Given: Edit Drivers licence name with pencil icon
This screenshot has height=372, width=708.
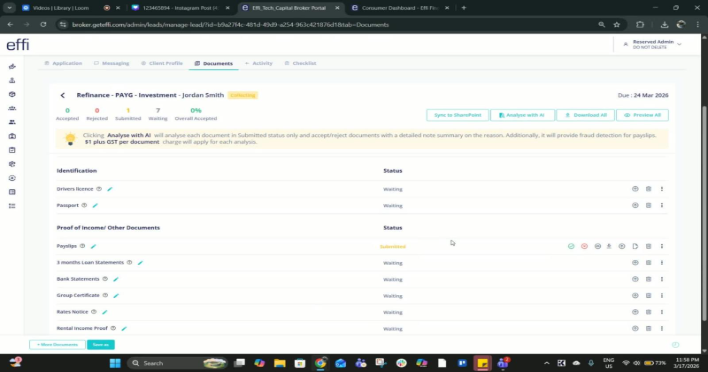Looking at the screenshot, I should (110, 189).
